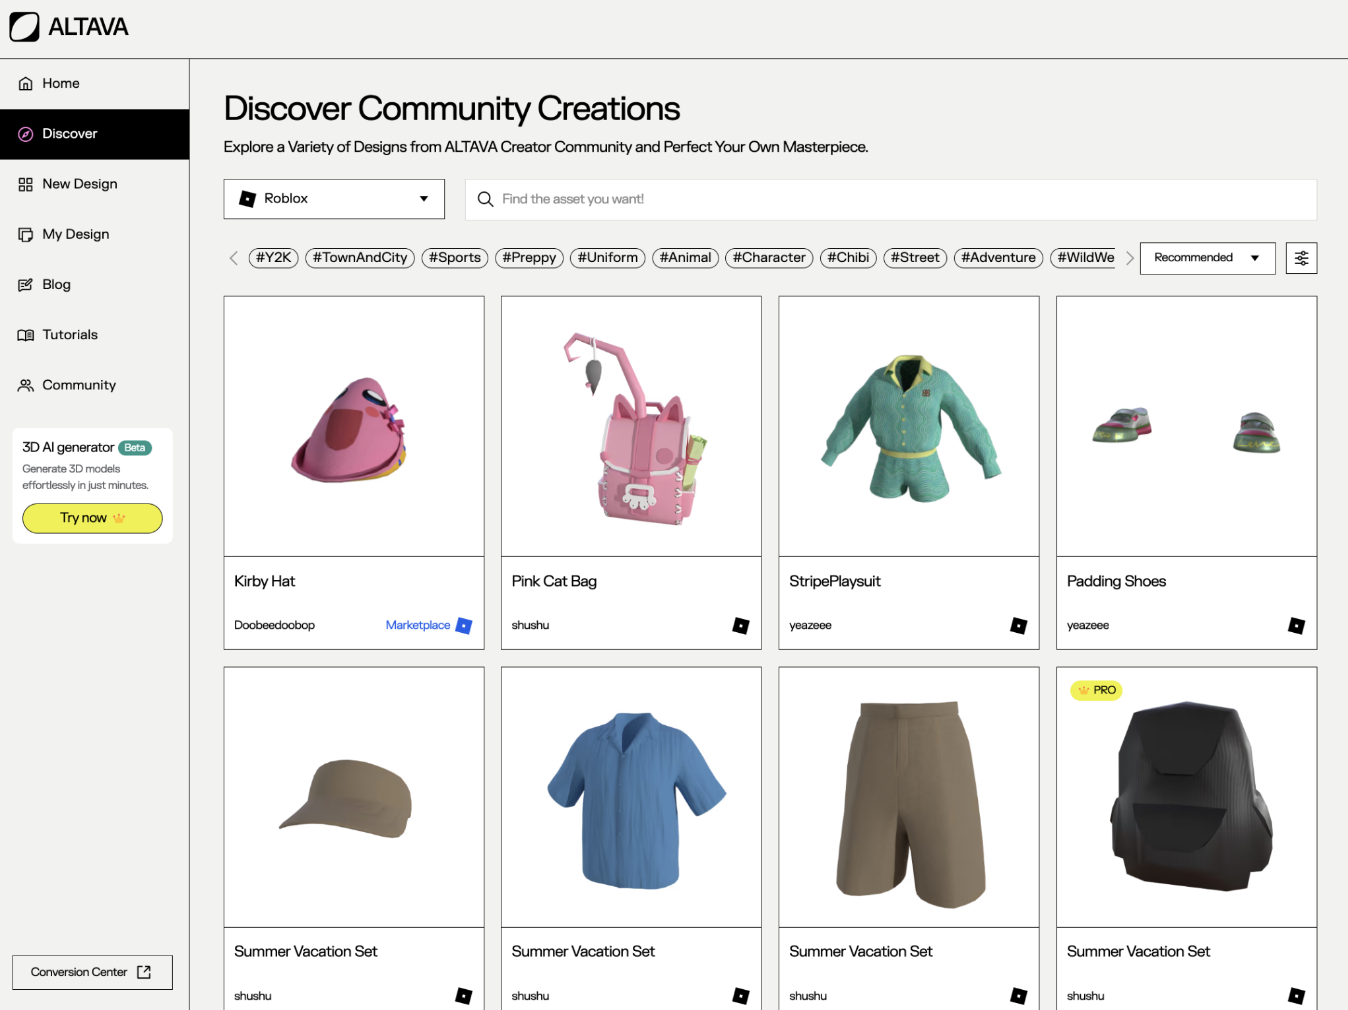Image resolution: width=1348 pixels, height=1010 pixels.
Task: Select the #Character tag
Action: coord(769,258)
